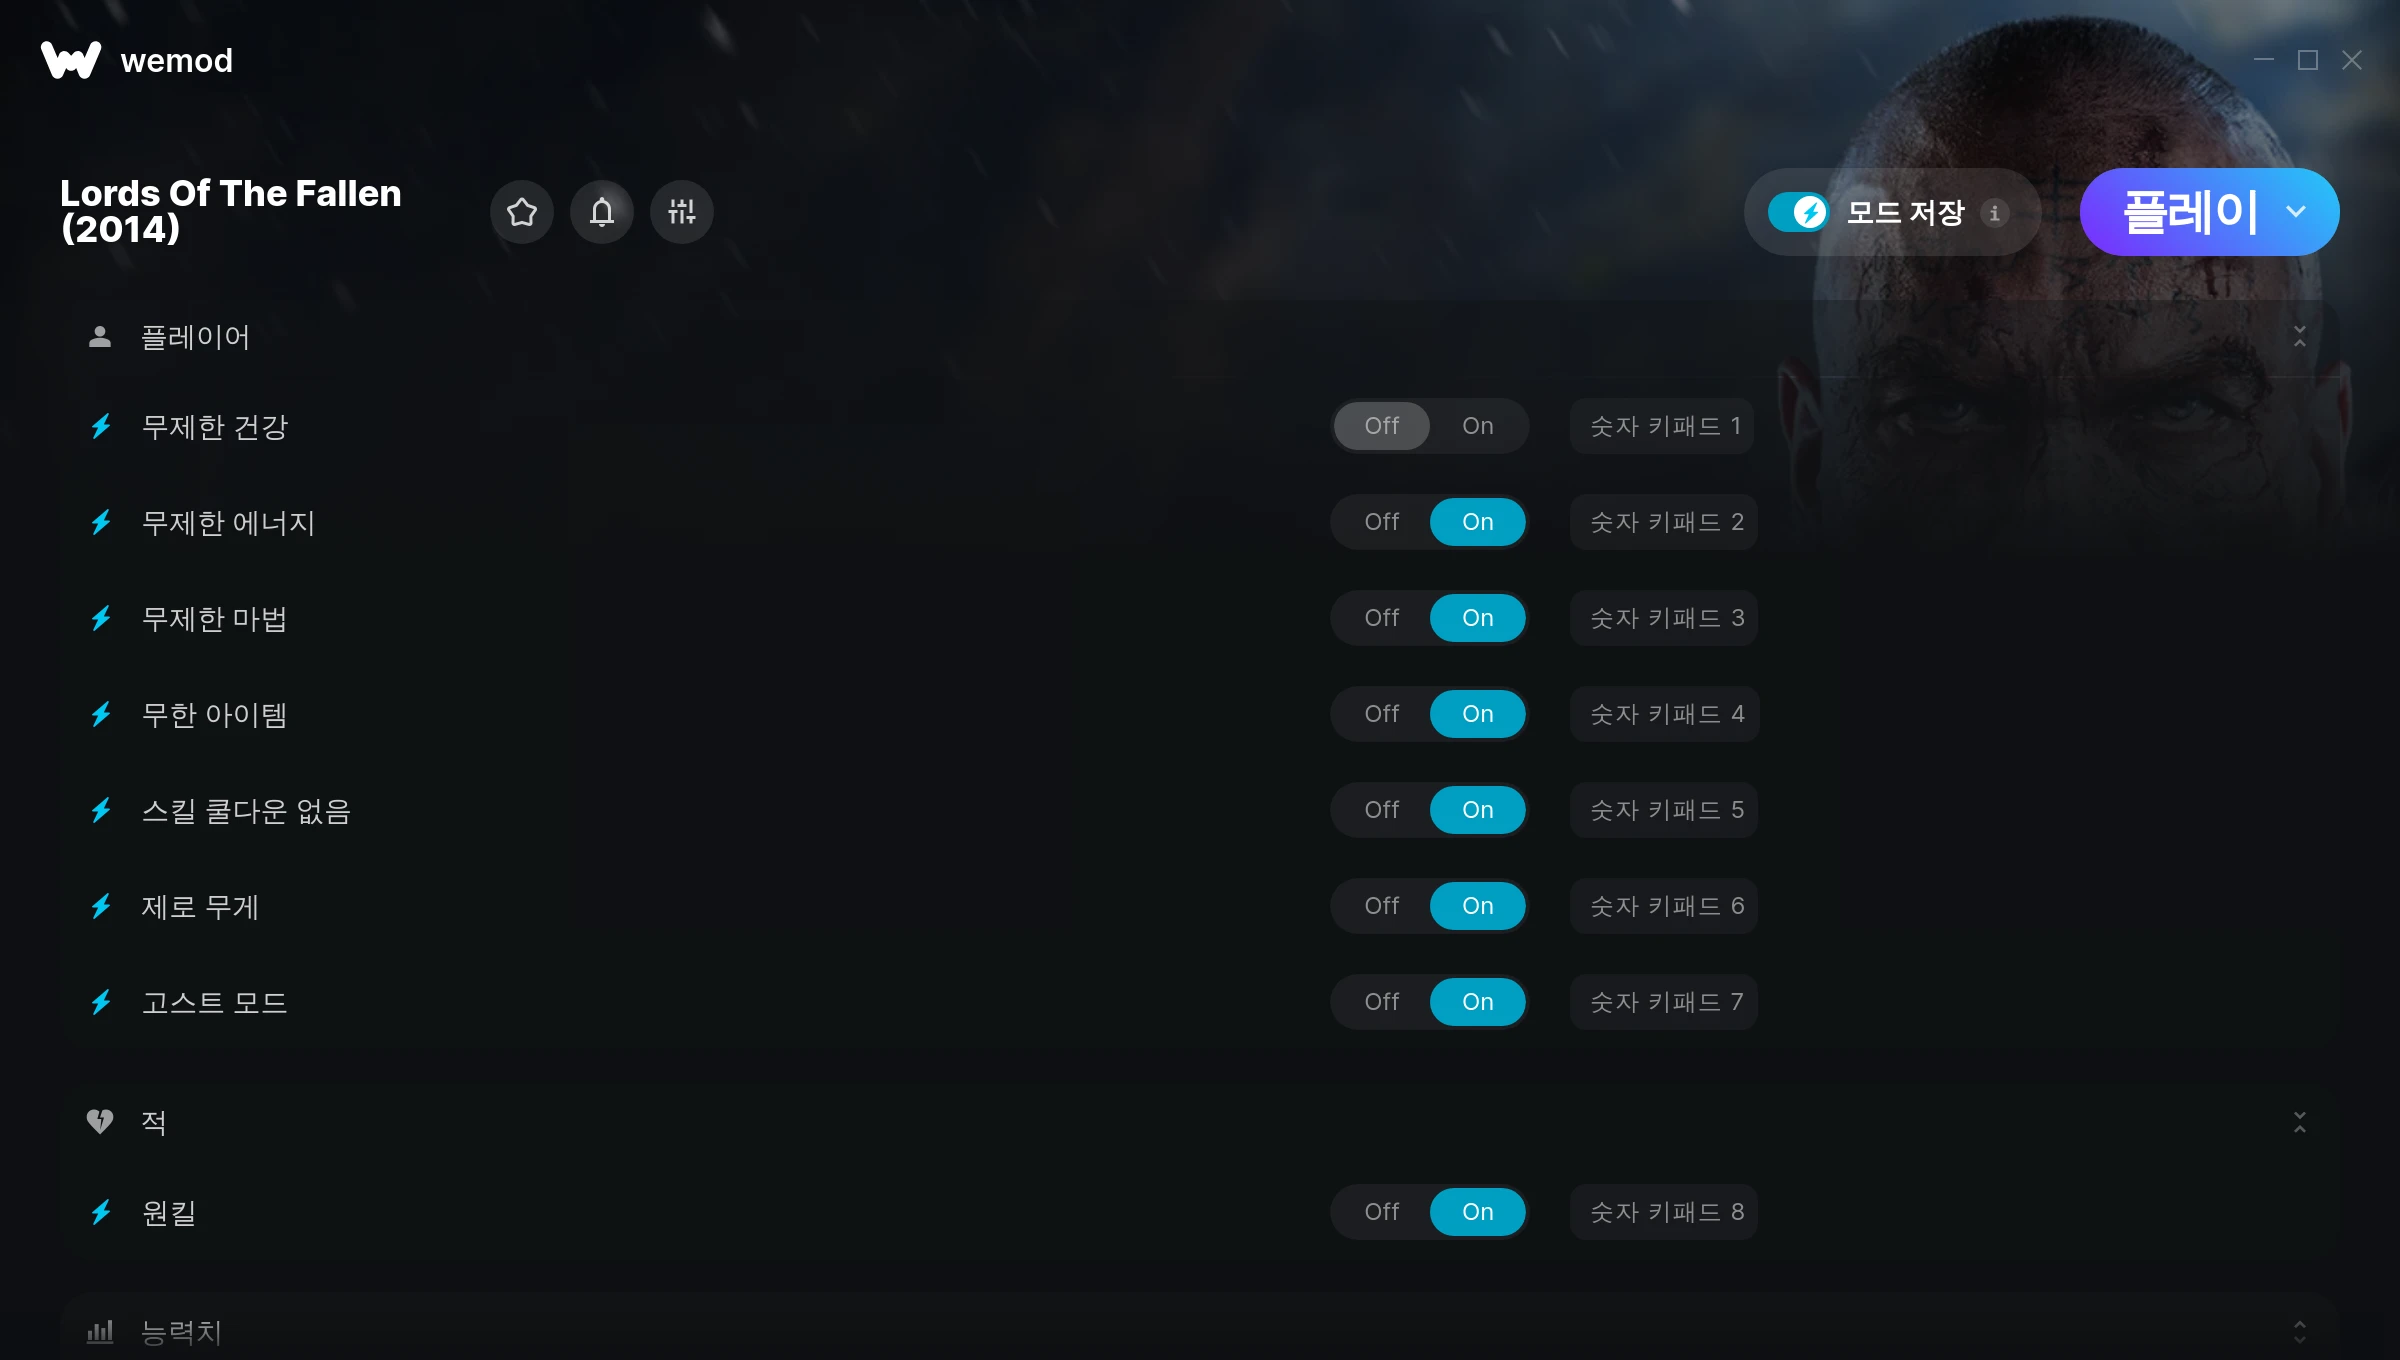This screenshot has height=1360, width=2400.
Task: Collapse the 적 section
Action: [x=2300, y=1122]
